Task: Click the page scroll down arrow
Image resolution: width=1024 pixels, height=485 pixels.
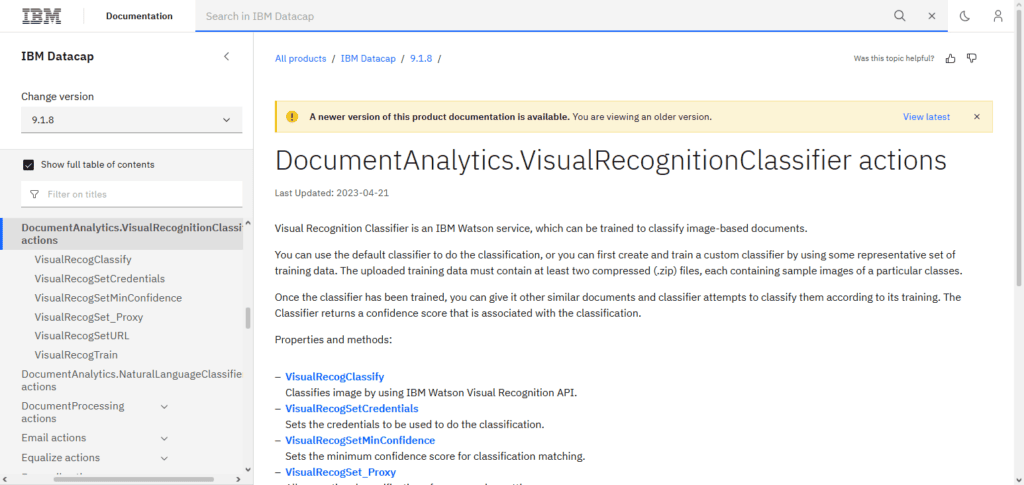Action: tap(1020, 480)
